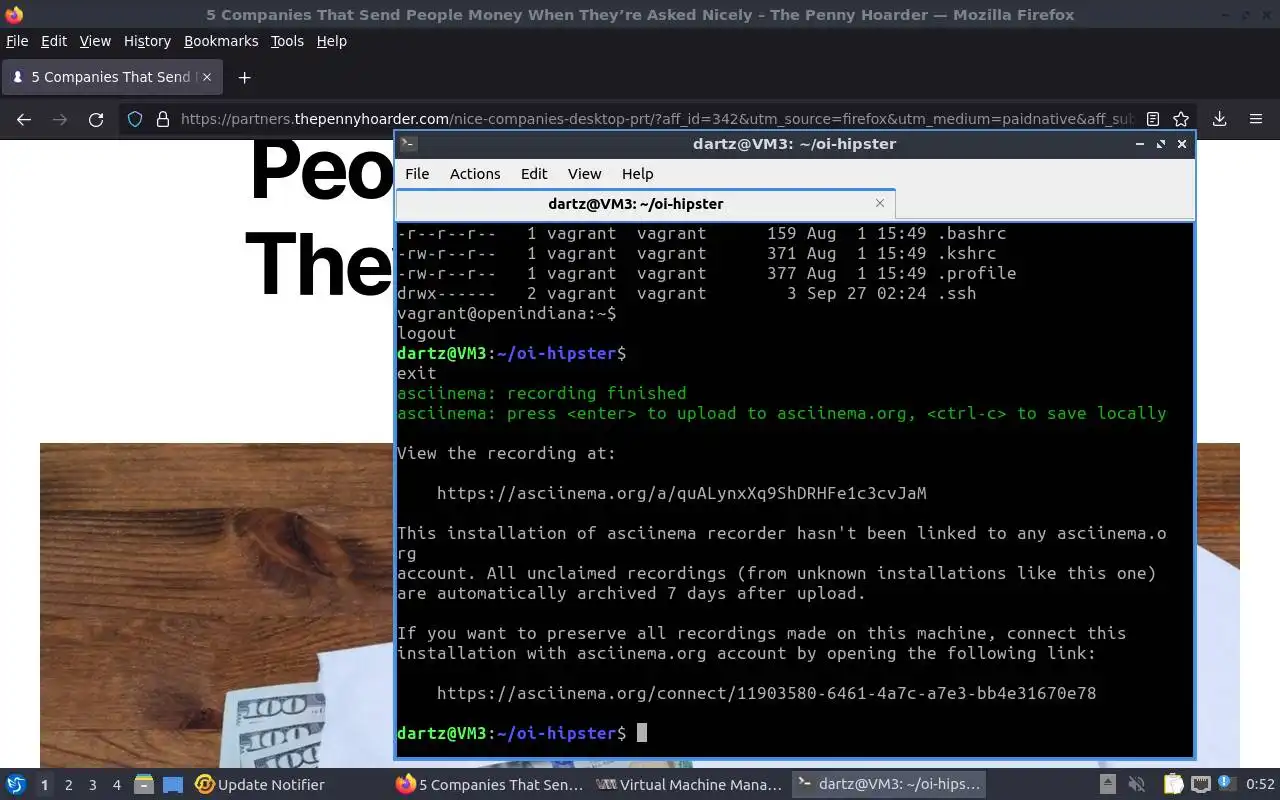Click the Firefox forward arrow button
Viewport: 1280px width, 800px height.
[x=60, y=119]
